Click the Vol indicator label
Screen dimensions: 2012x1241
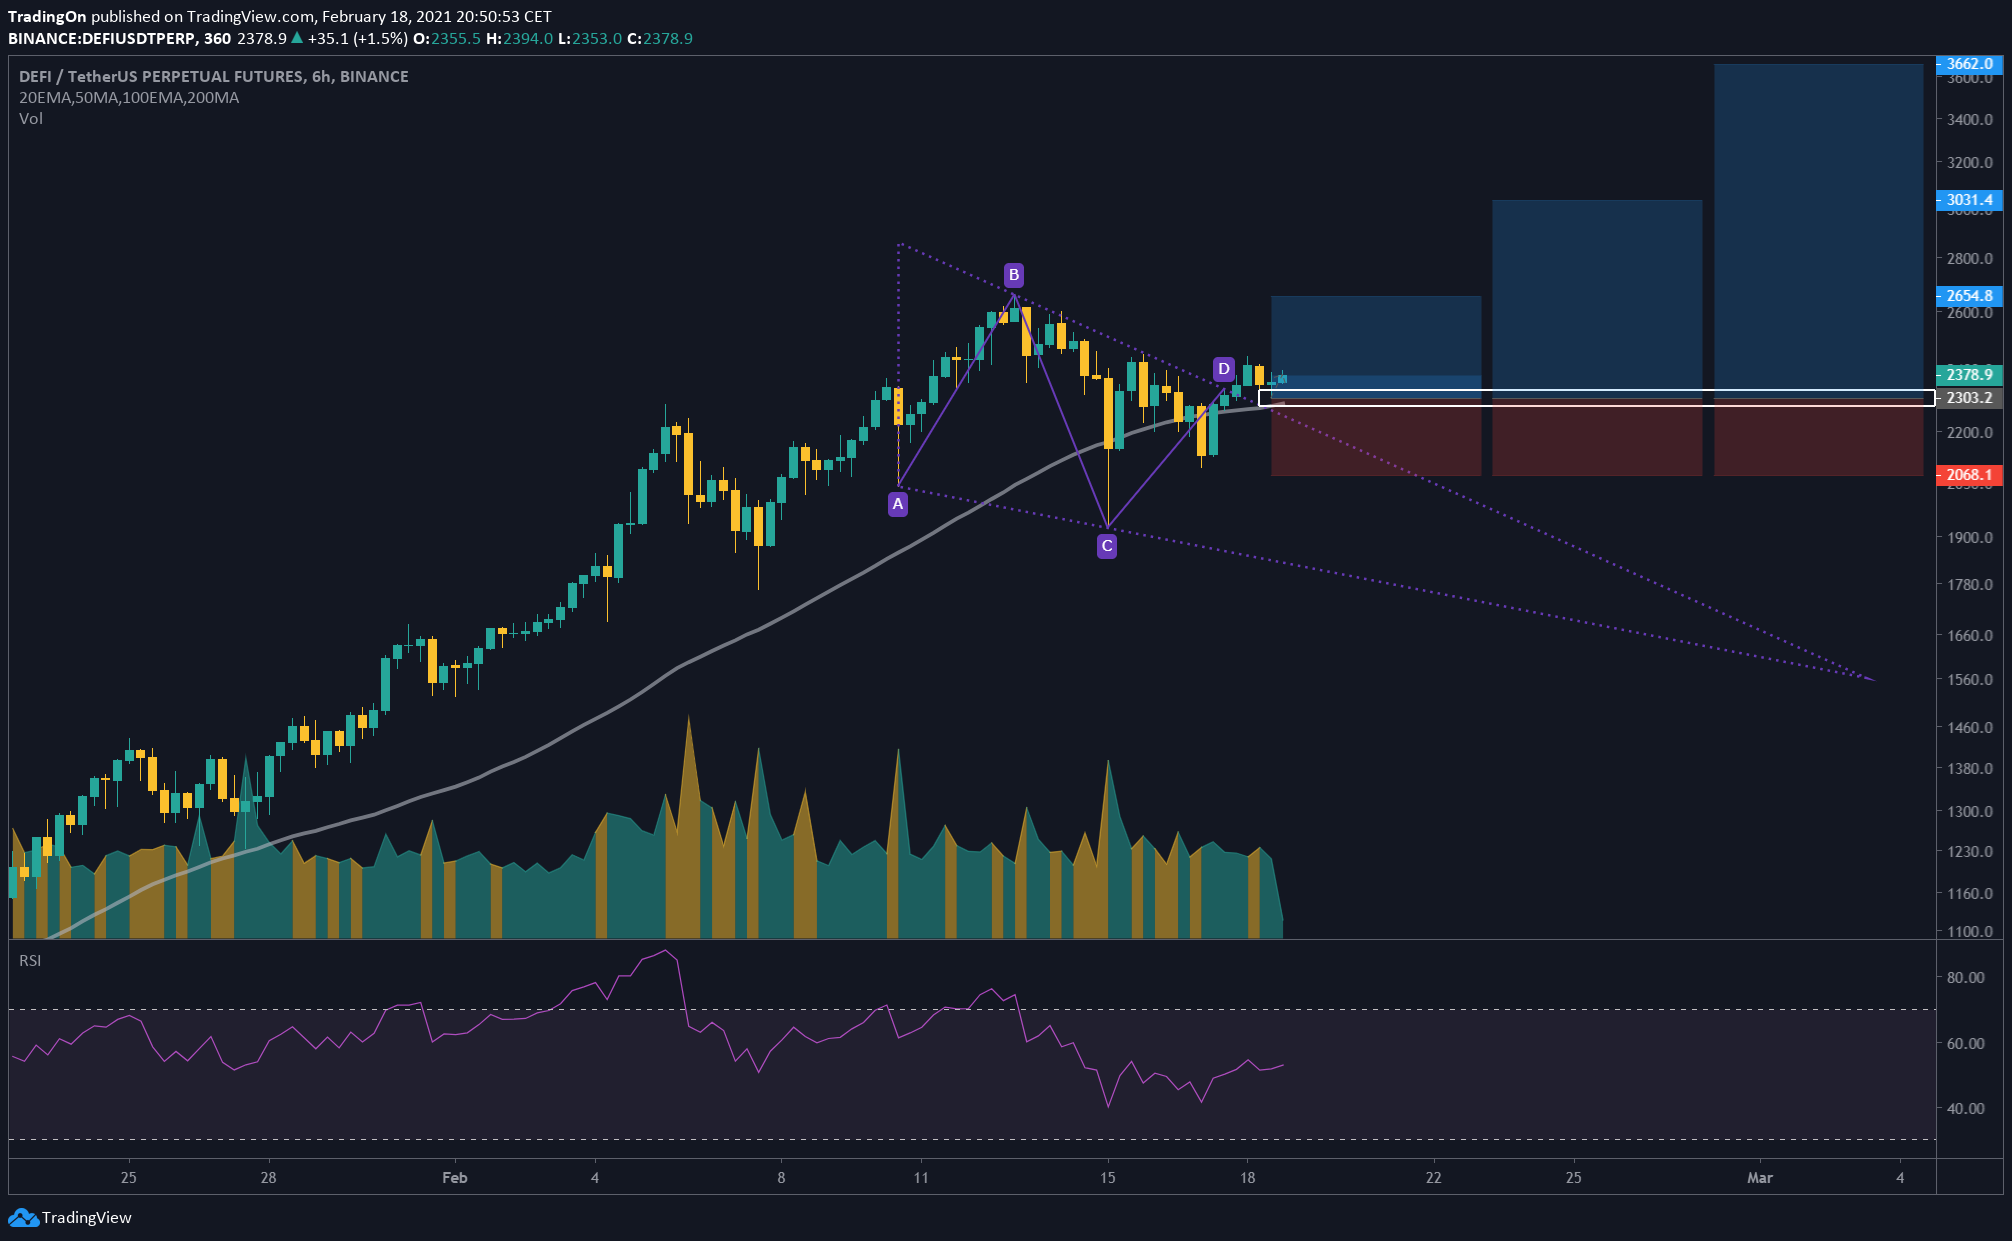31,119
